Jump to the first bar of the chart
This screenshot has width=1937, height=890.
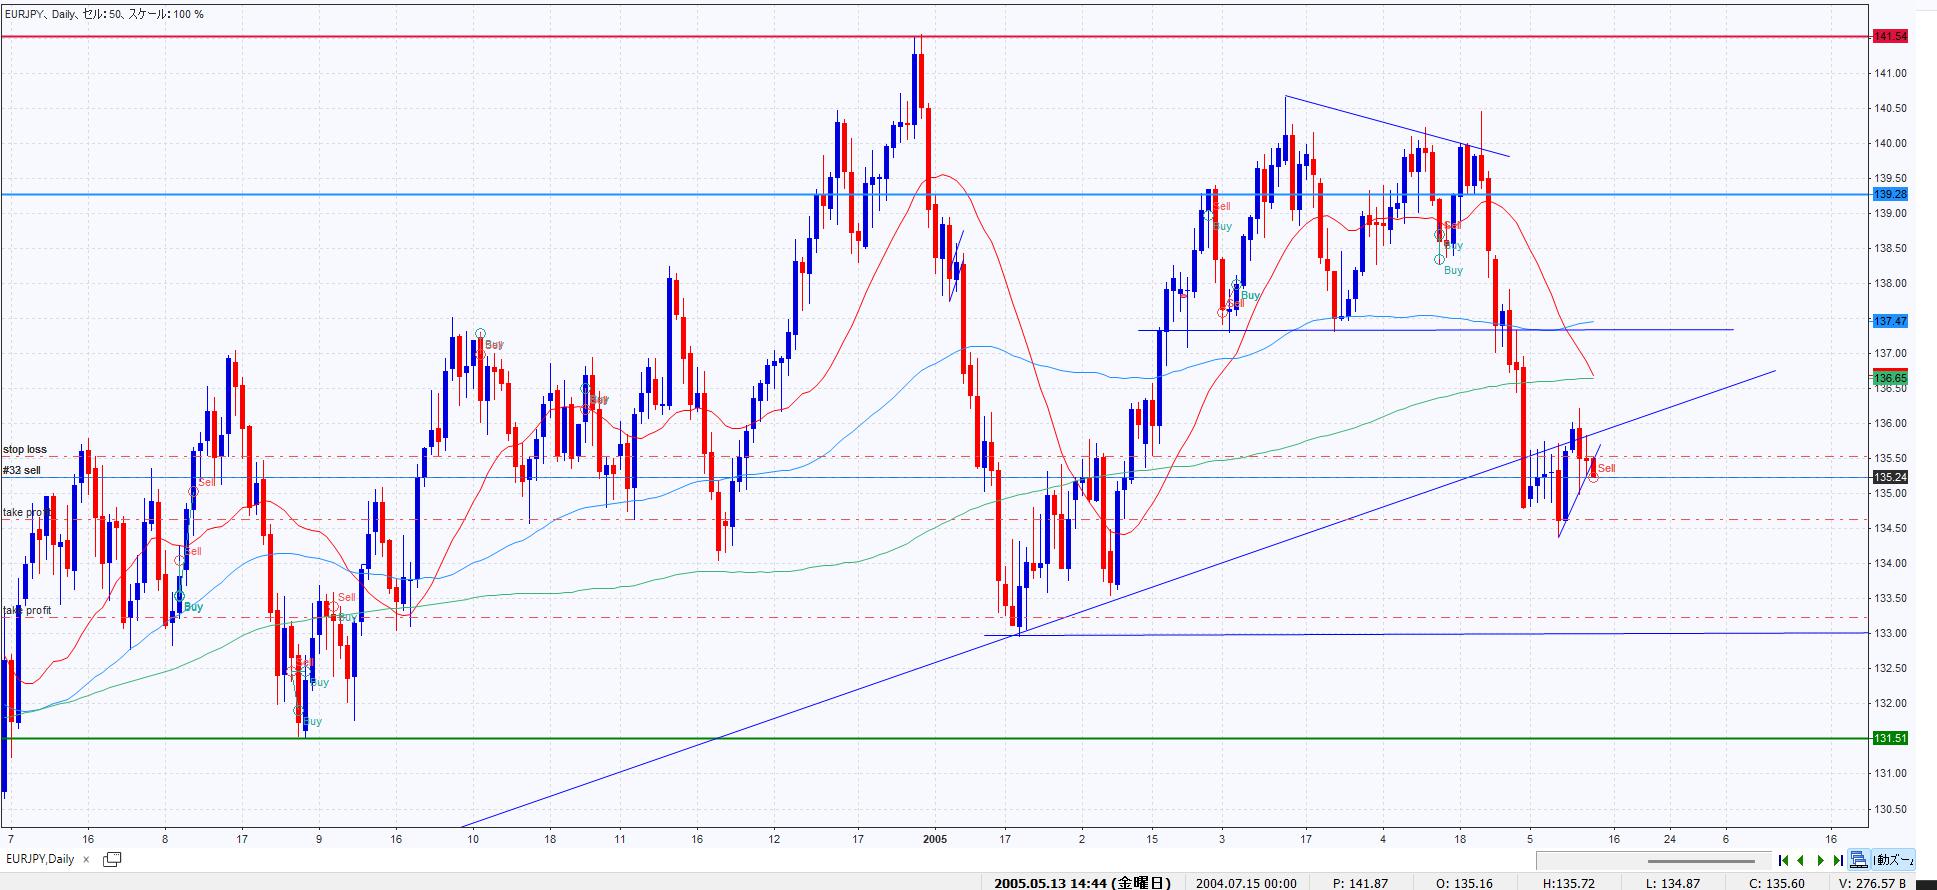pyautogui.click(x=1783, y=860)
